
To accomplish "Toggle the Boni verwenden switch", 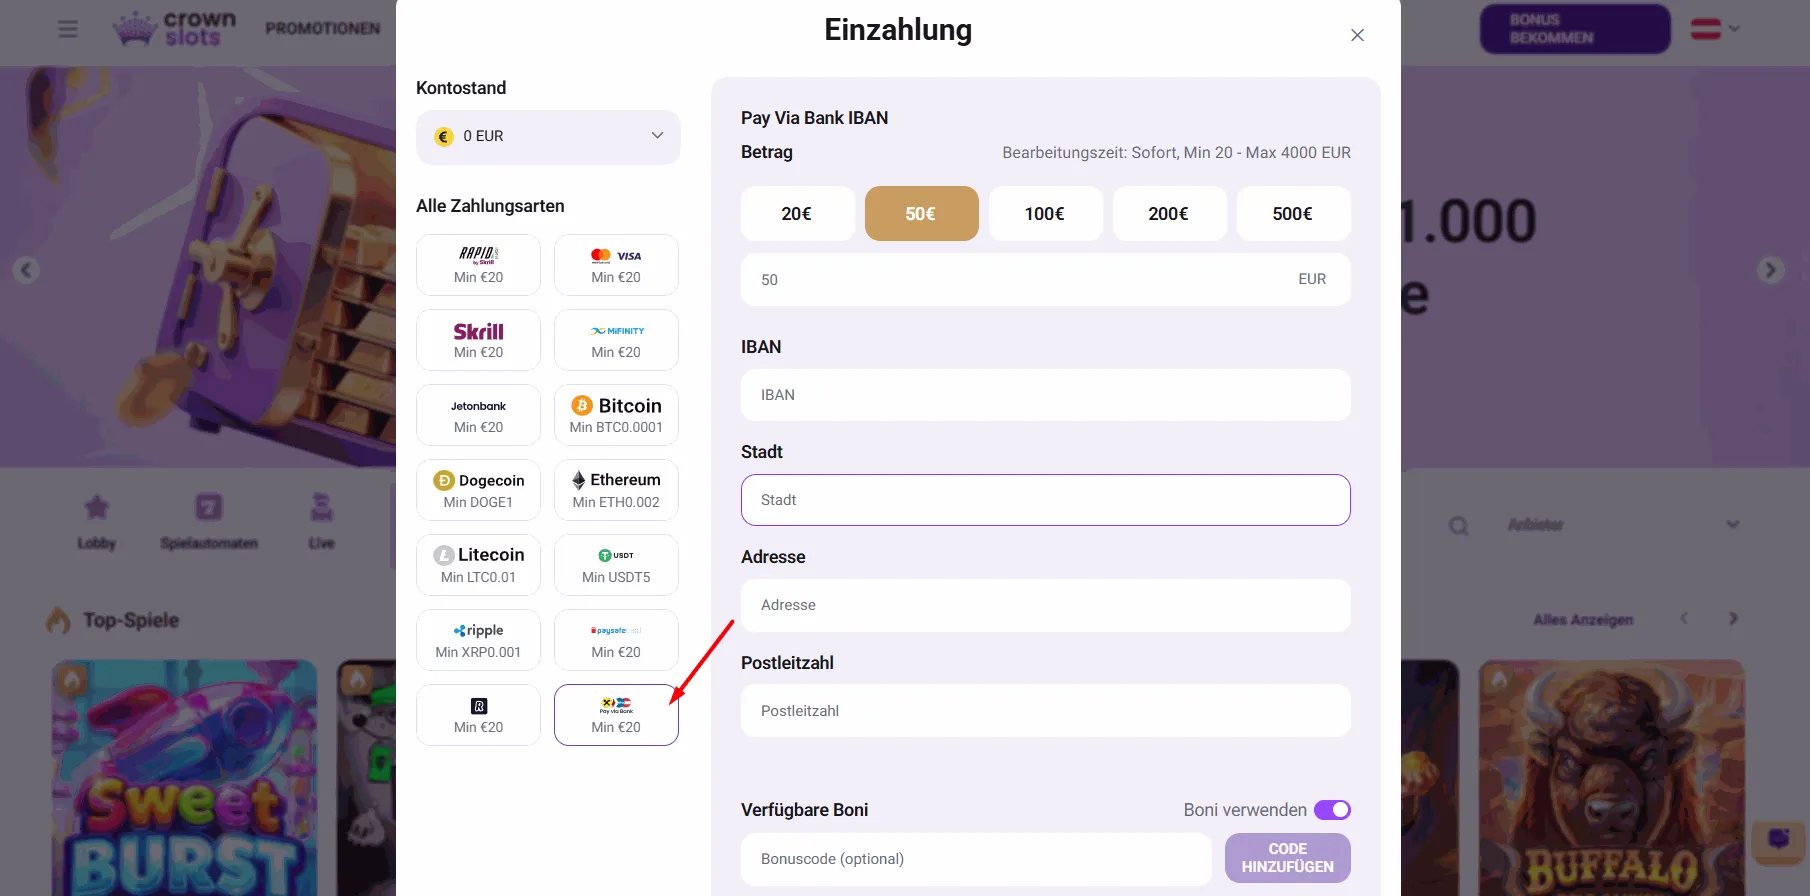I will (x=1331, y=810).
